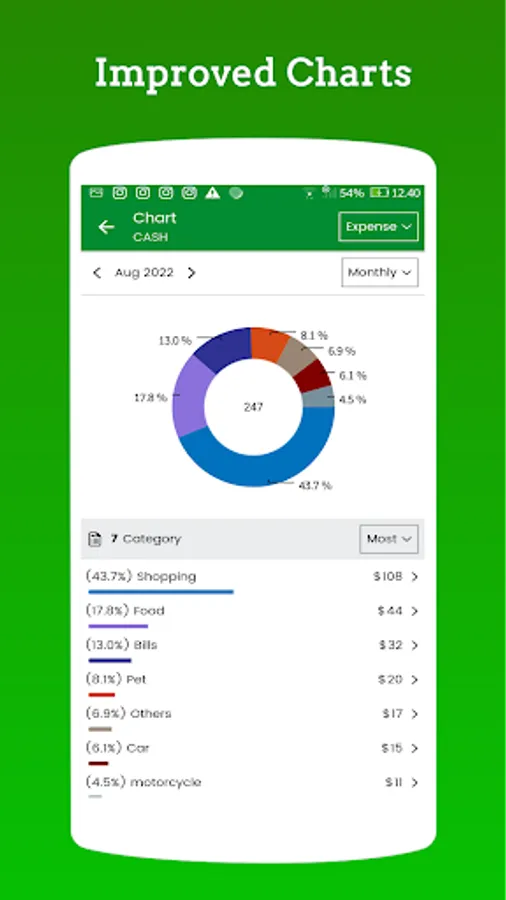The image size is (506, 900).
Task: Select the (8.1%) Pet row label
Action: [x=116, y=680]
